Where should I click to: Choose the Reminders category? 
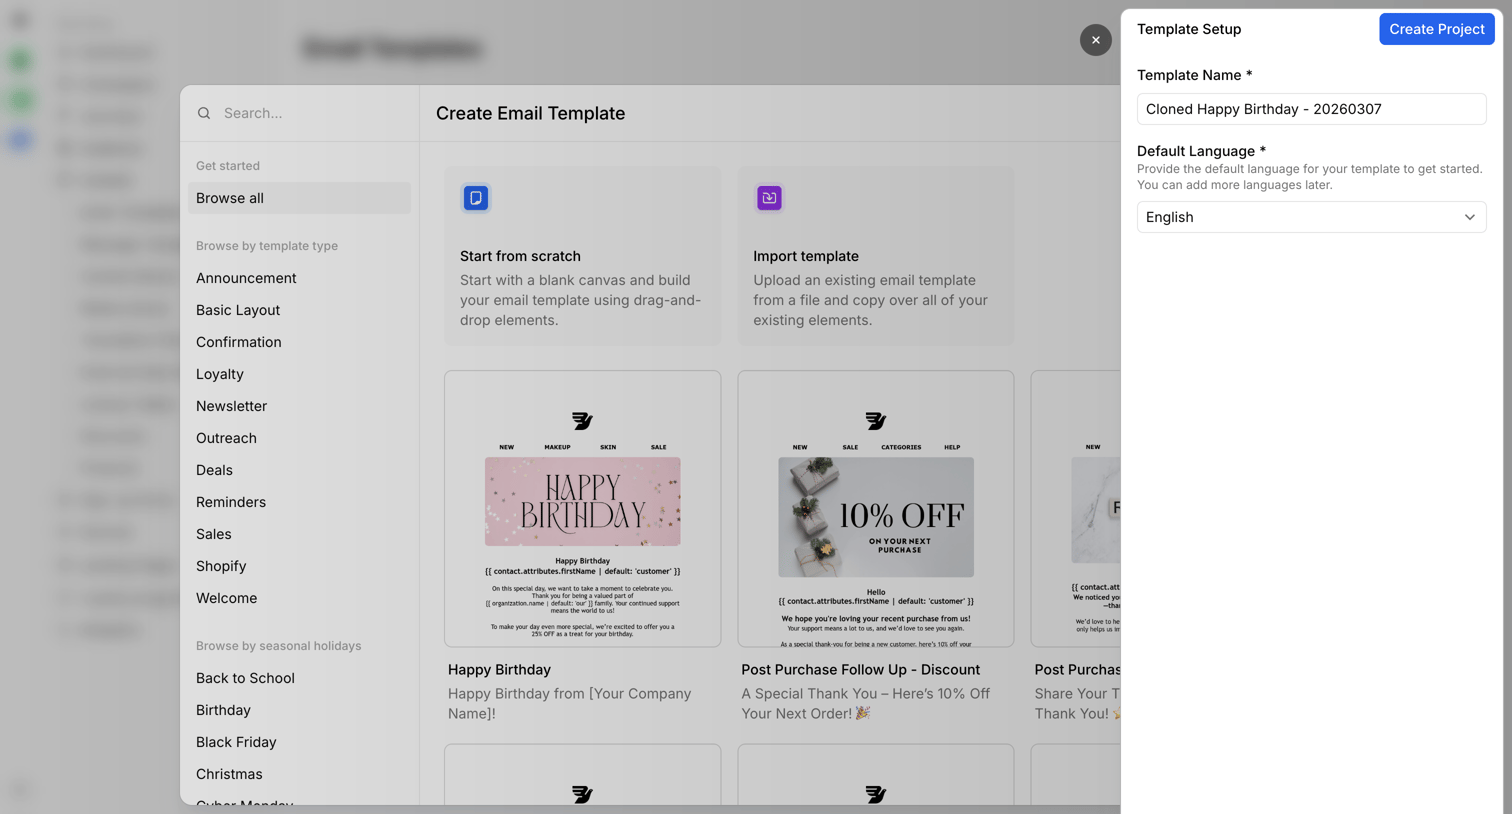coord(231,502)
